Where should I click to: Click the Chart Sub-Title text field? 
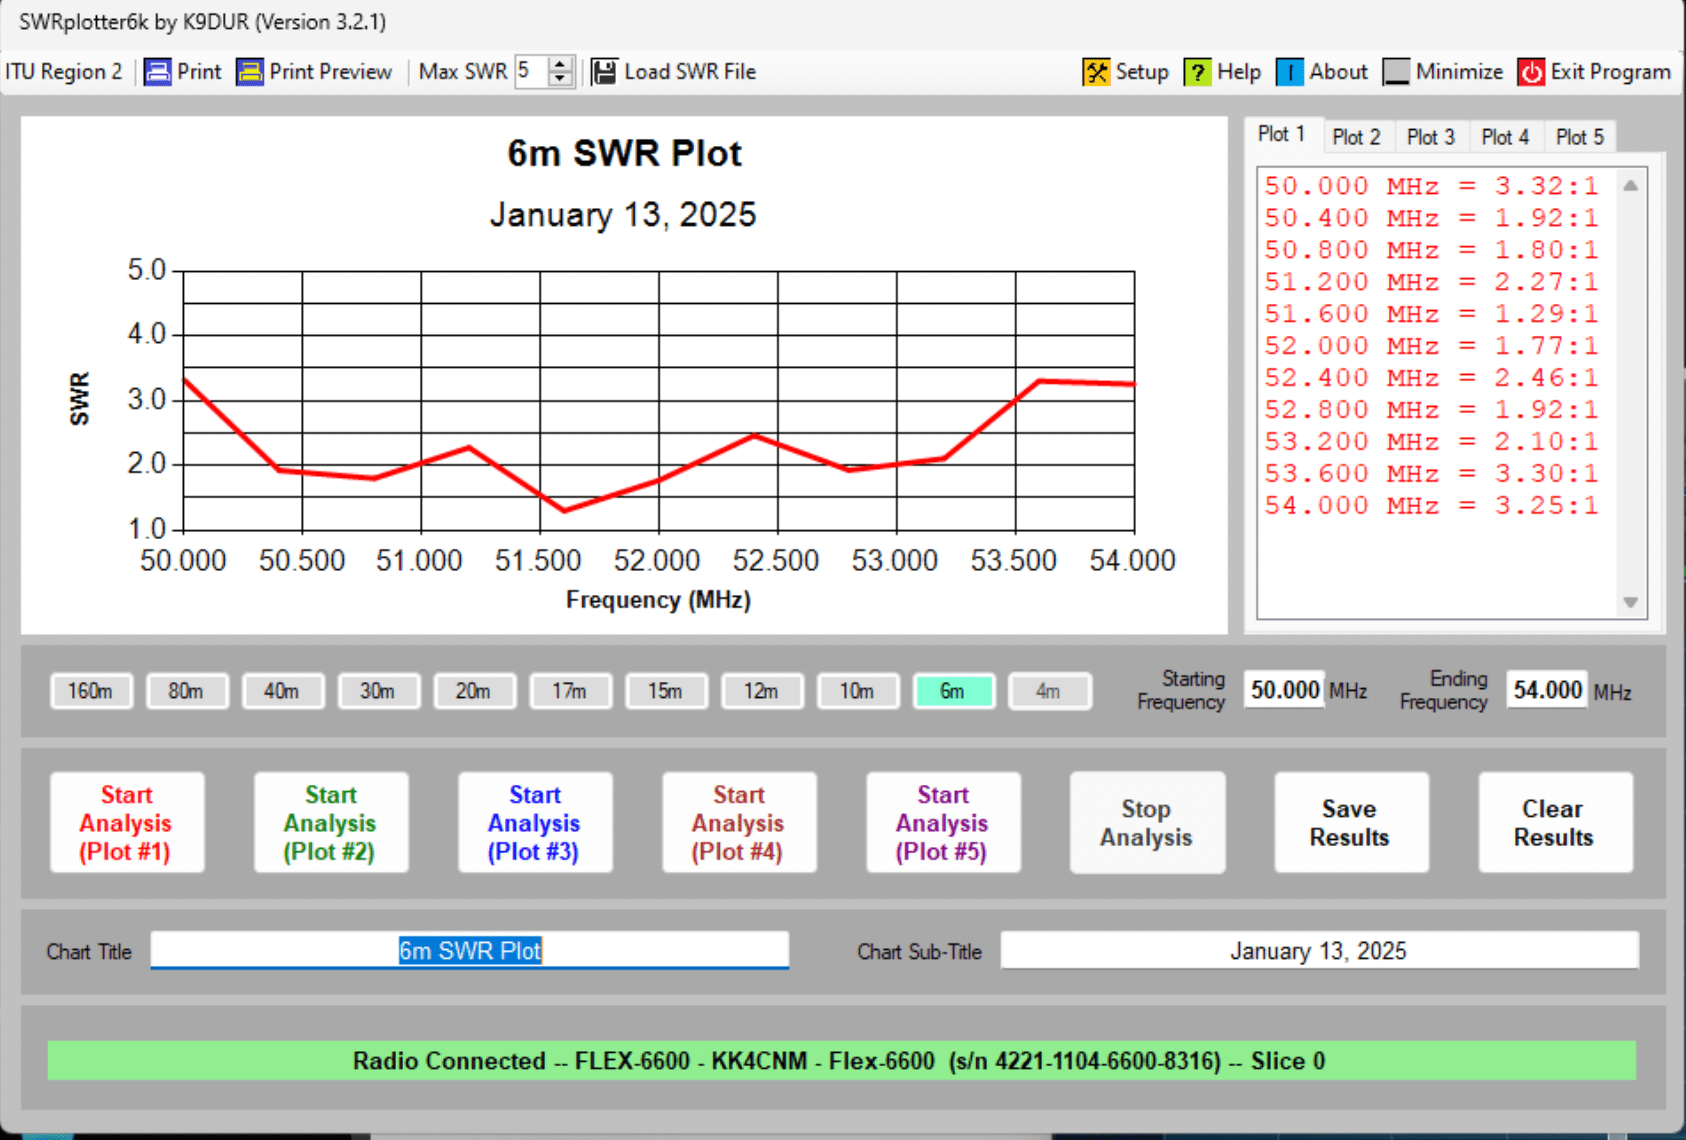point(1319,950)
